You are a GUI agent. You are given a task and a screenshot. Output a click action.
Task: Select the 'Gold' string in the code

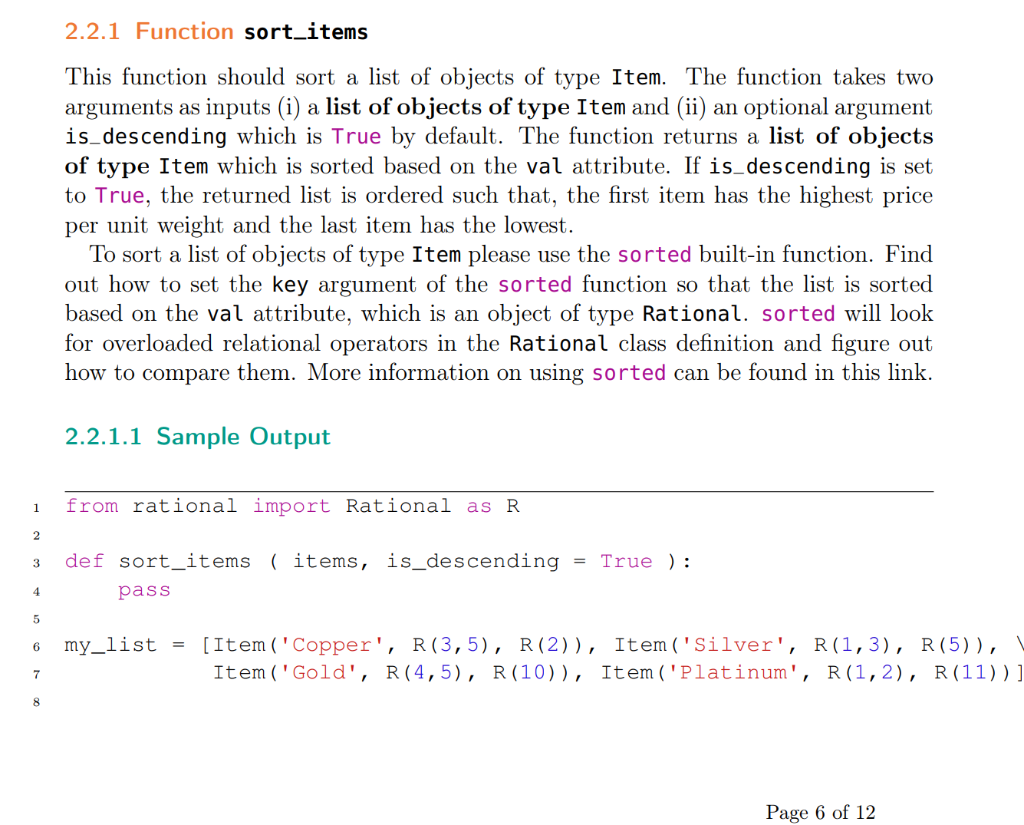pos(320,673)
